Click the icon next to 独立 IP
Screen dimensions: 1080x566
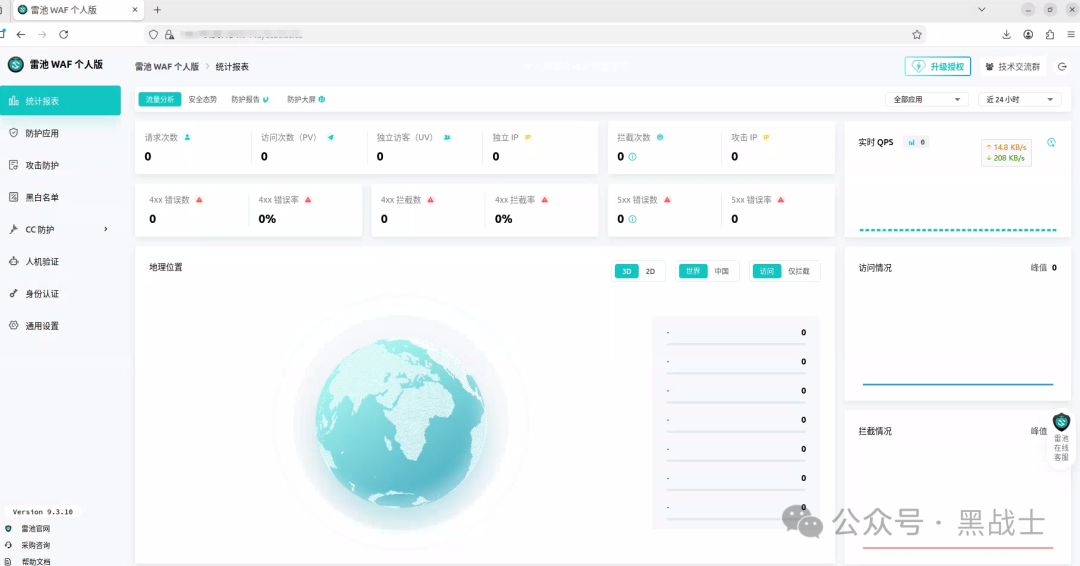point(528,137)
